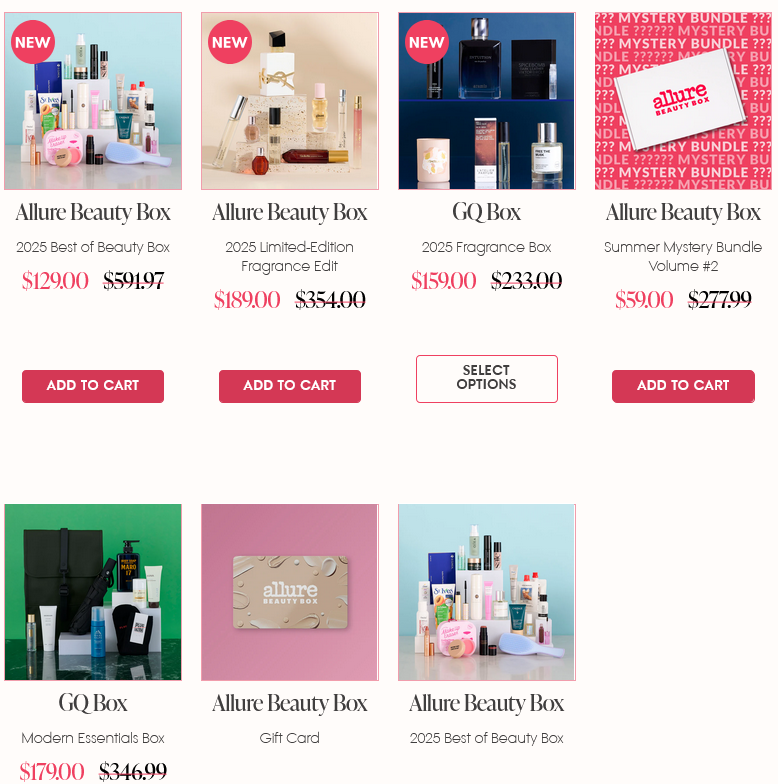
Task: Open the Summer Mystery Bundle Volume #2 link
Action: point(683,256)
